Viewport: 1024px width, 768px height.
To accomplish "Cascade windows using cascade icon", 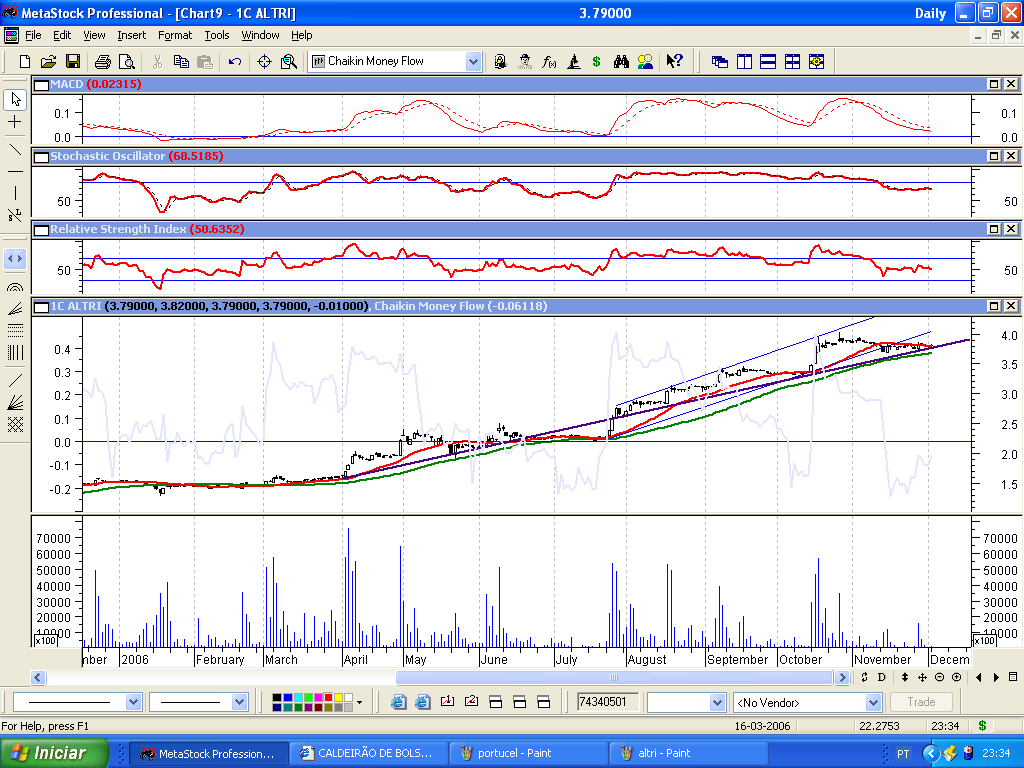I will [720, 61].
